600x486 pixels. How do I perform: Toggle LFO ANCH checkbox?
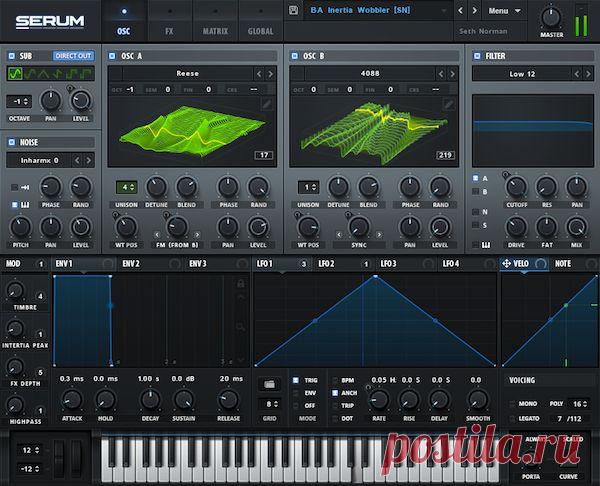point(335,393)
